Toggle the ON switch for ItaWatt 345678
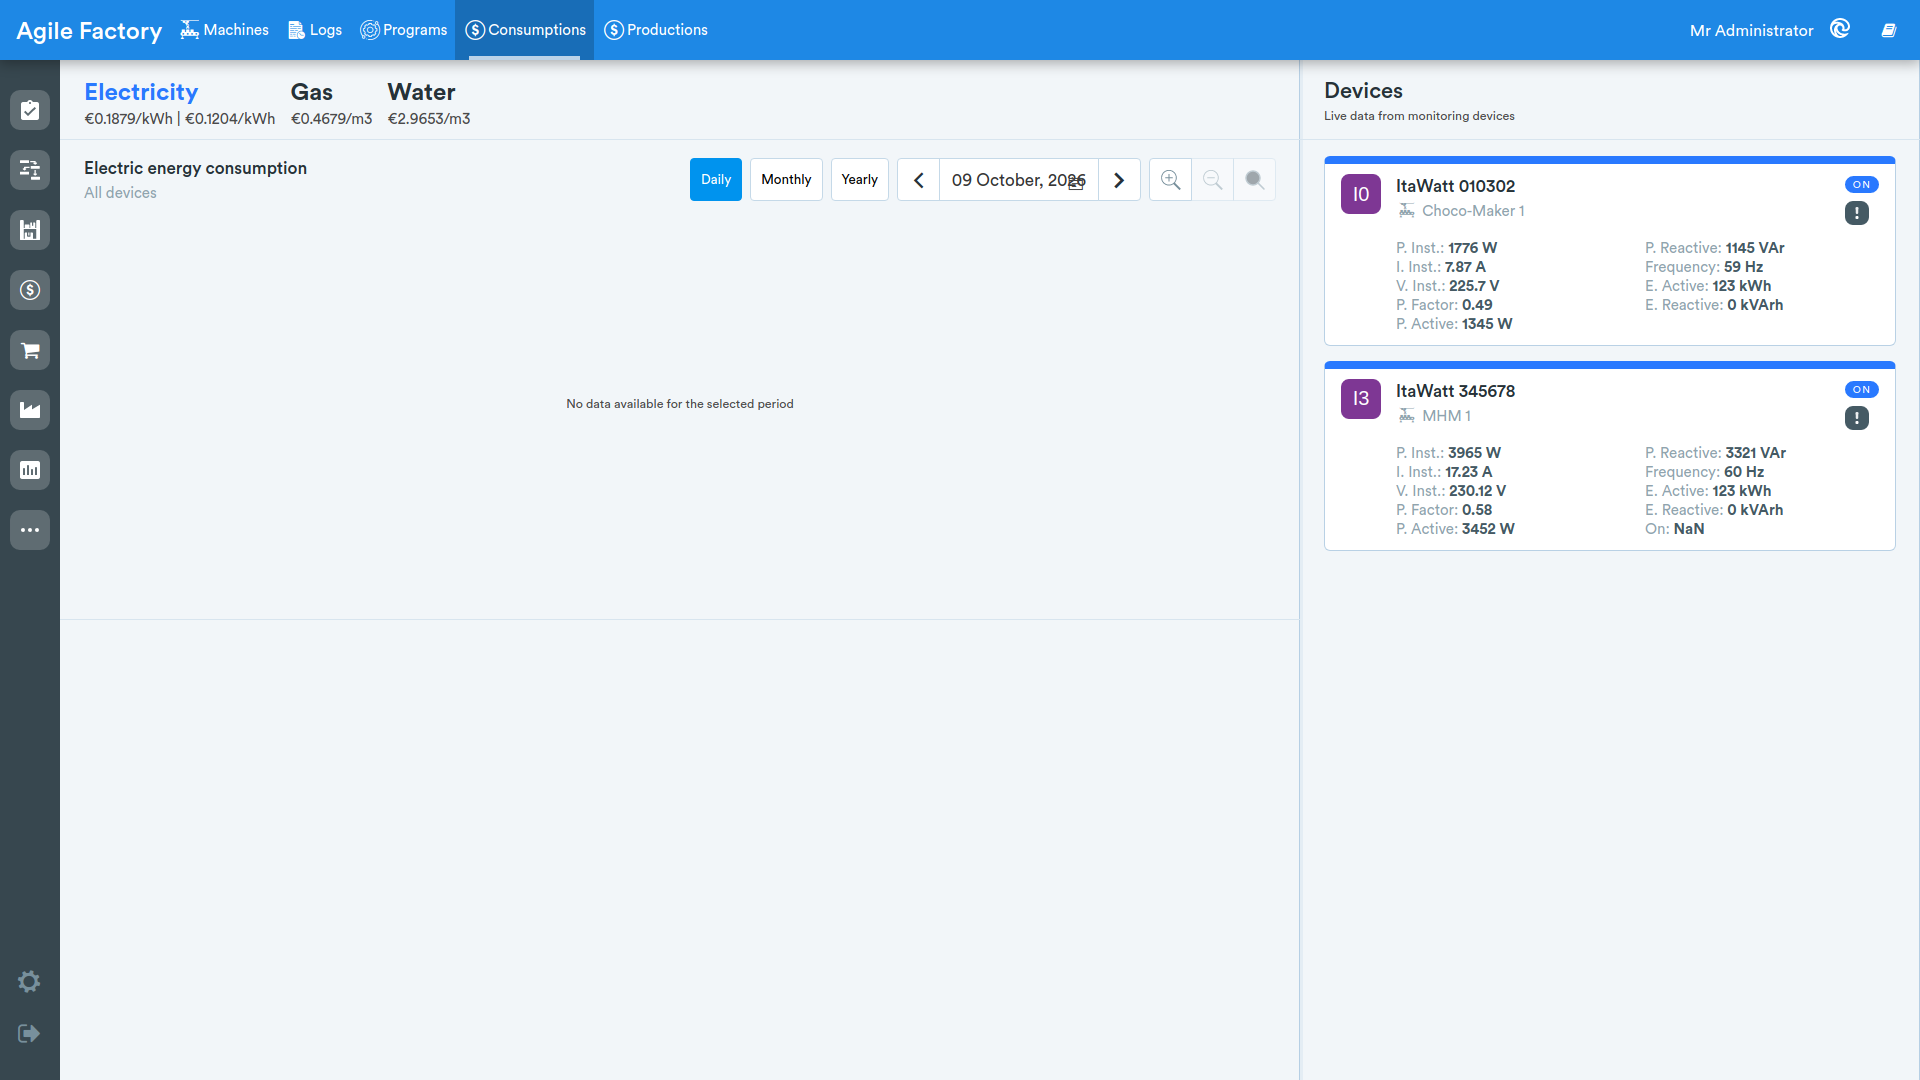 pos(1861,390)
